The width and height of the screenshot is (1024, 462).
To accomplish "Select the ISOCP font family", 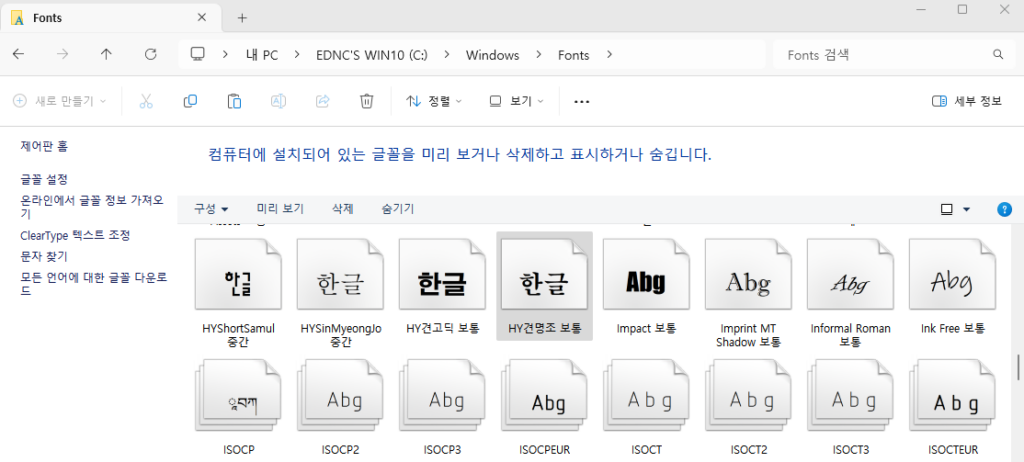I will 238,405.
